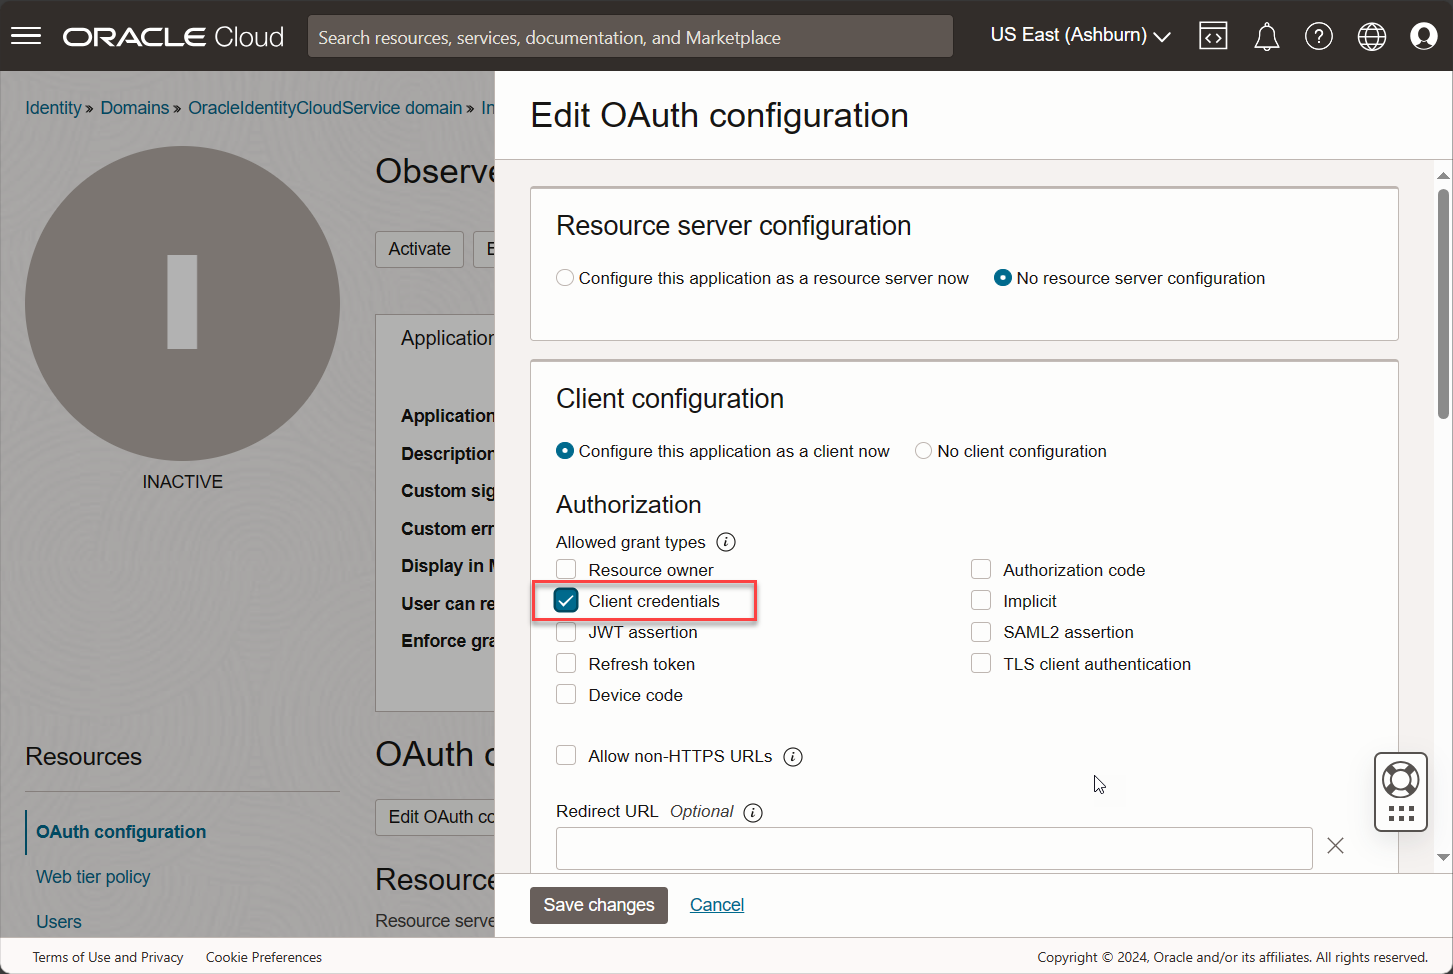Open the floating support widget

(x=1400, y=791)
